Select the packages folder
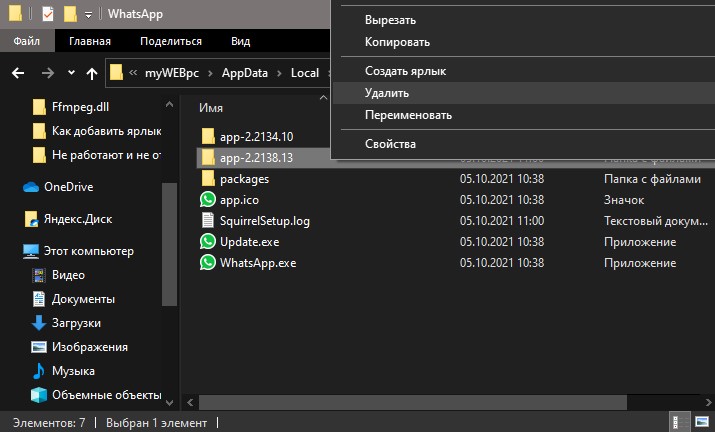Viewport: 715px width, 432px height. click(244, 179)
